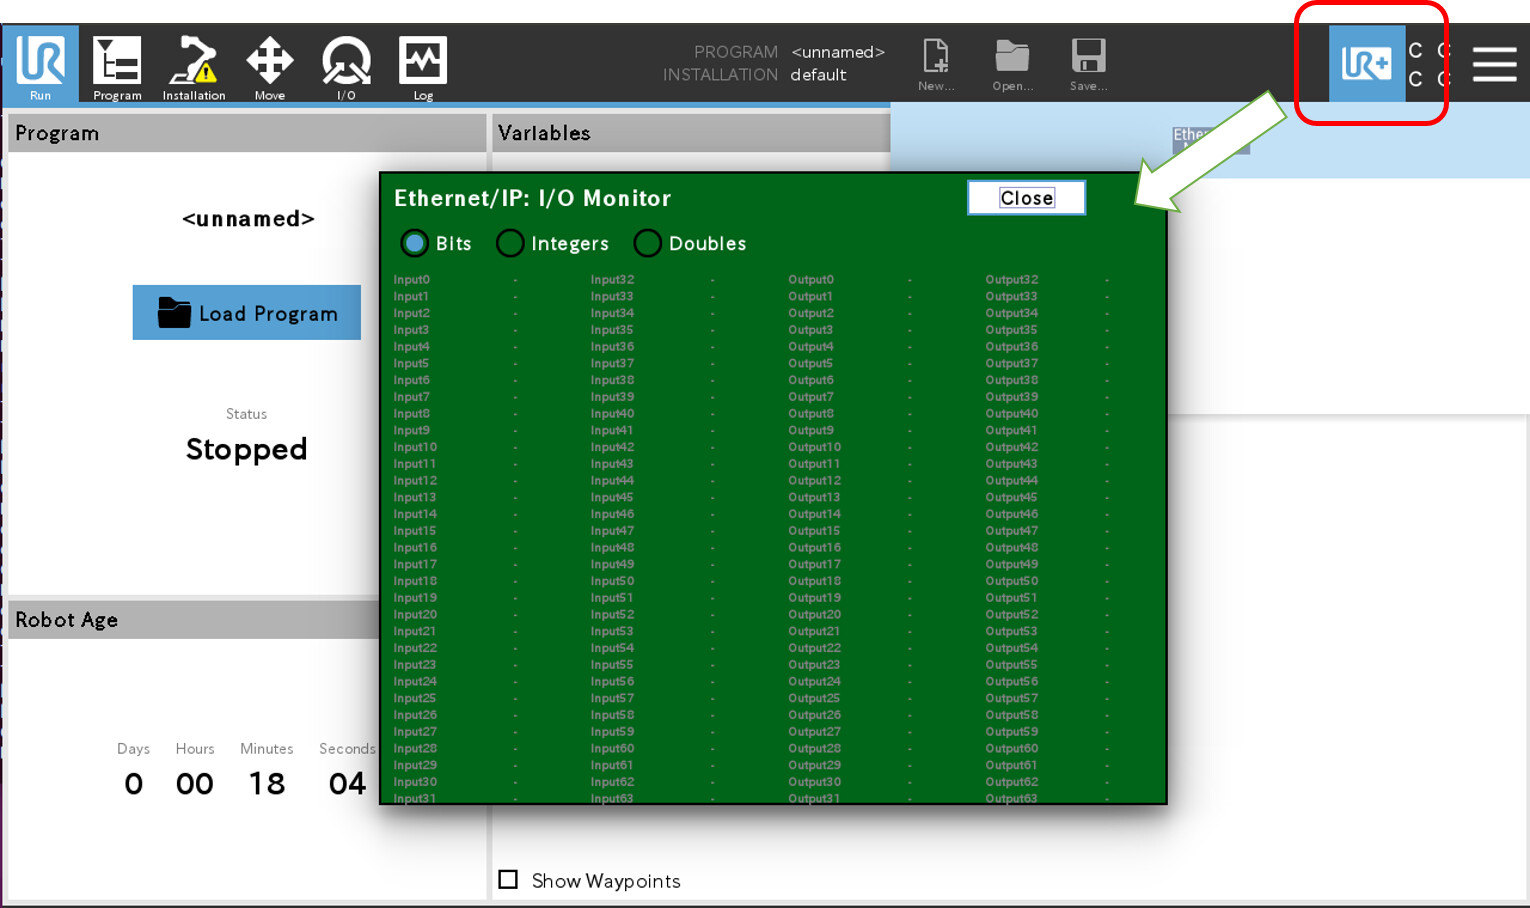1530x908 pixels.
Task: Open the I/O tab icon
Action: (x=346, y=67)
